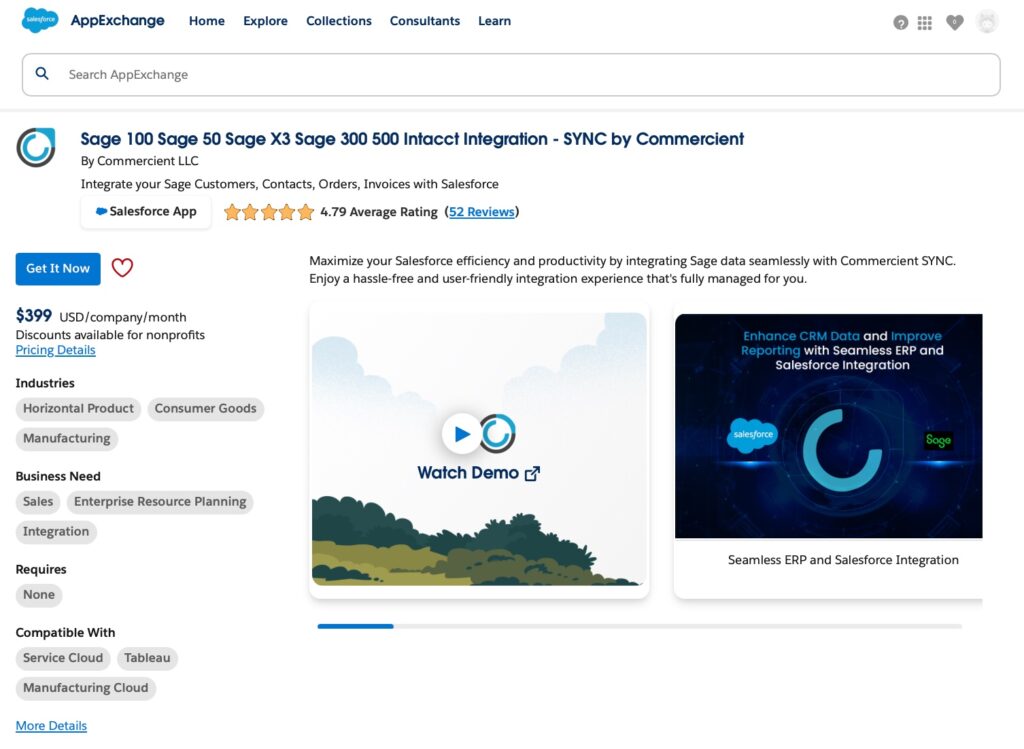Click the Discounts available for nonprofits text
This screenshot has height=749, width=1024.
pyautogui.click(x=110, y=335)
